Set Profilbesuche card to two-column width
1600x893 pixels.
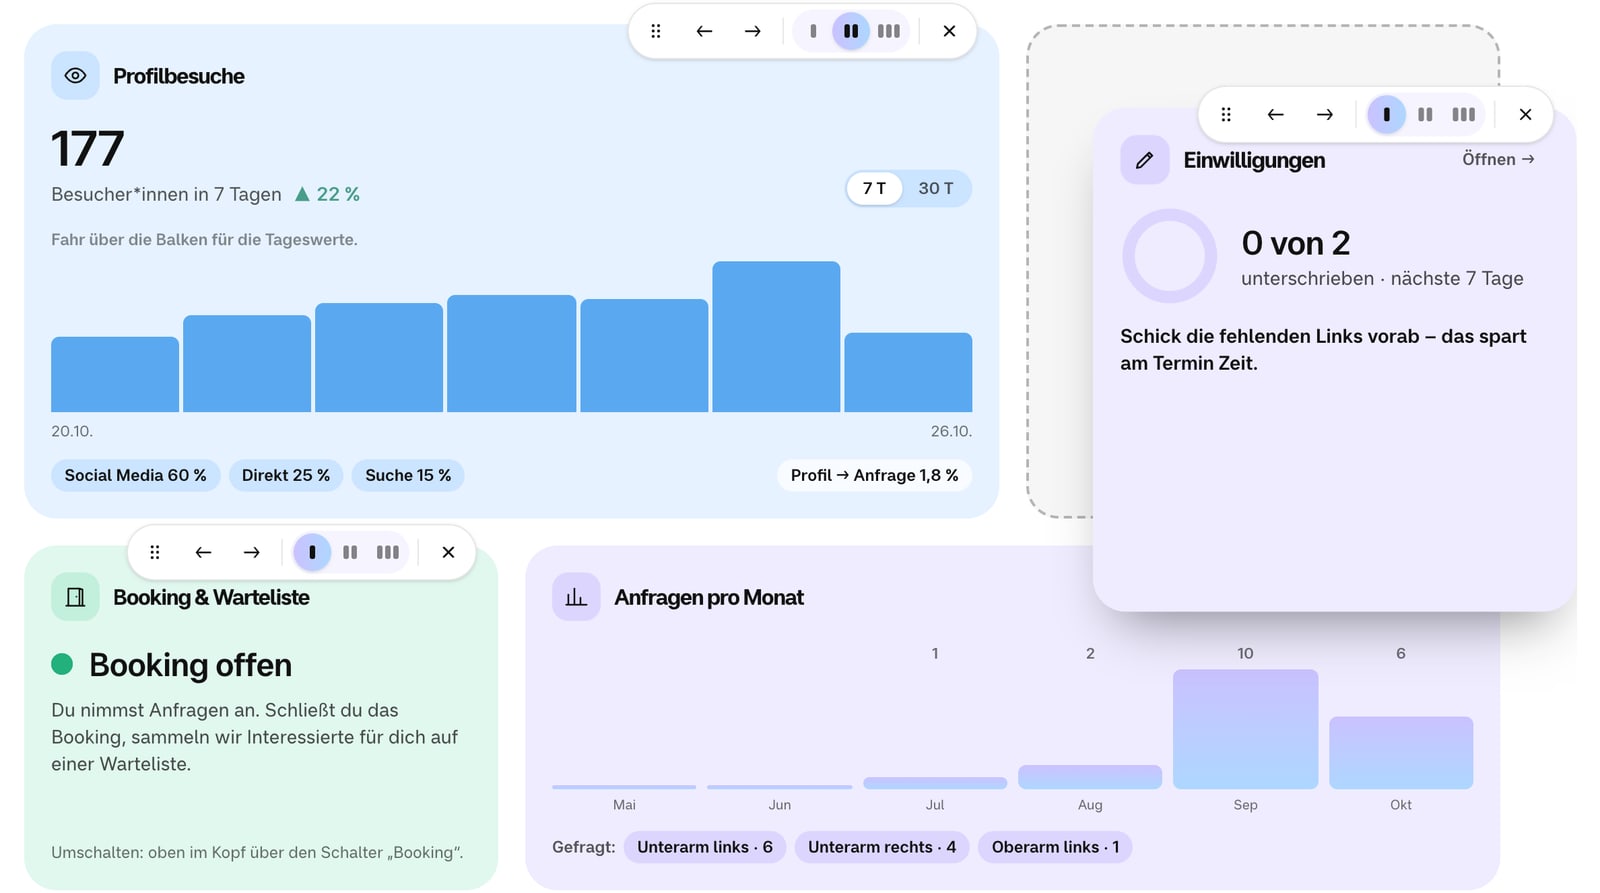pyautogui.click(x=851, y=31)
